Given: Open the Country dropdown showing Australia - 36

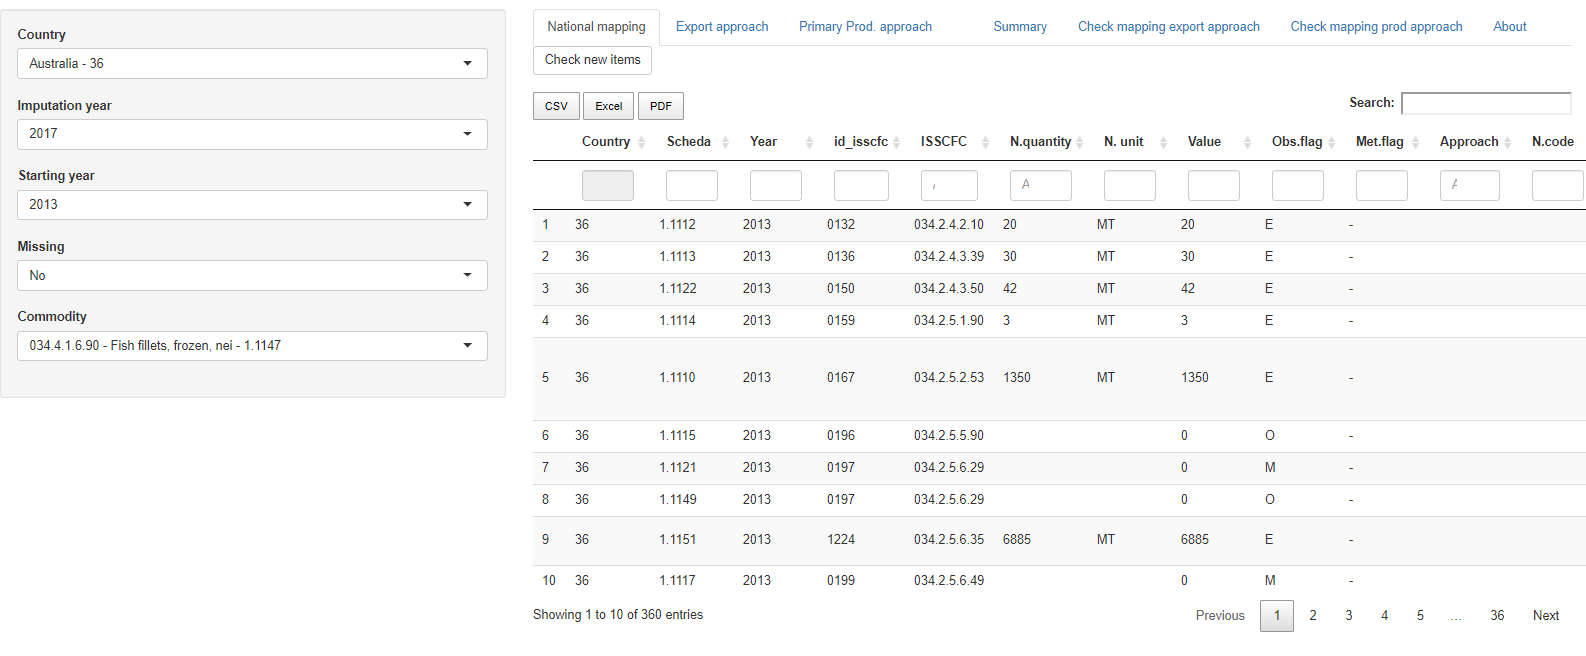Looking at the screenshot, I should click(252, 64).
